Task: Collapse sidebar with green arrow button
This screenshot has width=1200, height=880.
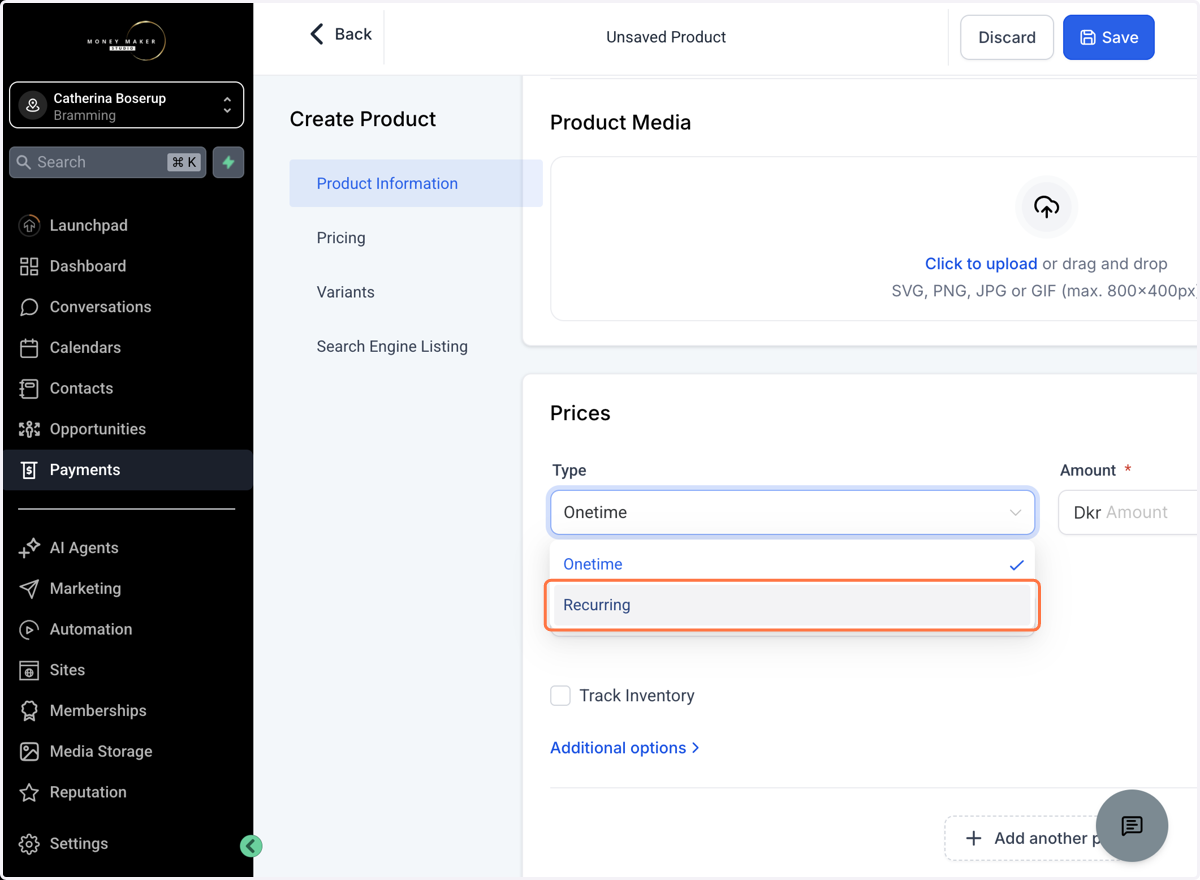Action: pos(251,846)
